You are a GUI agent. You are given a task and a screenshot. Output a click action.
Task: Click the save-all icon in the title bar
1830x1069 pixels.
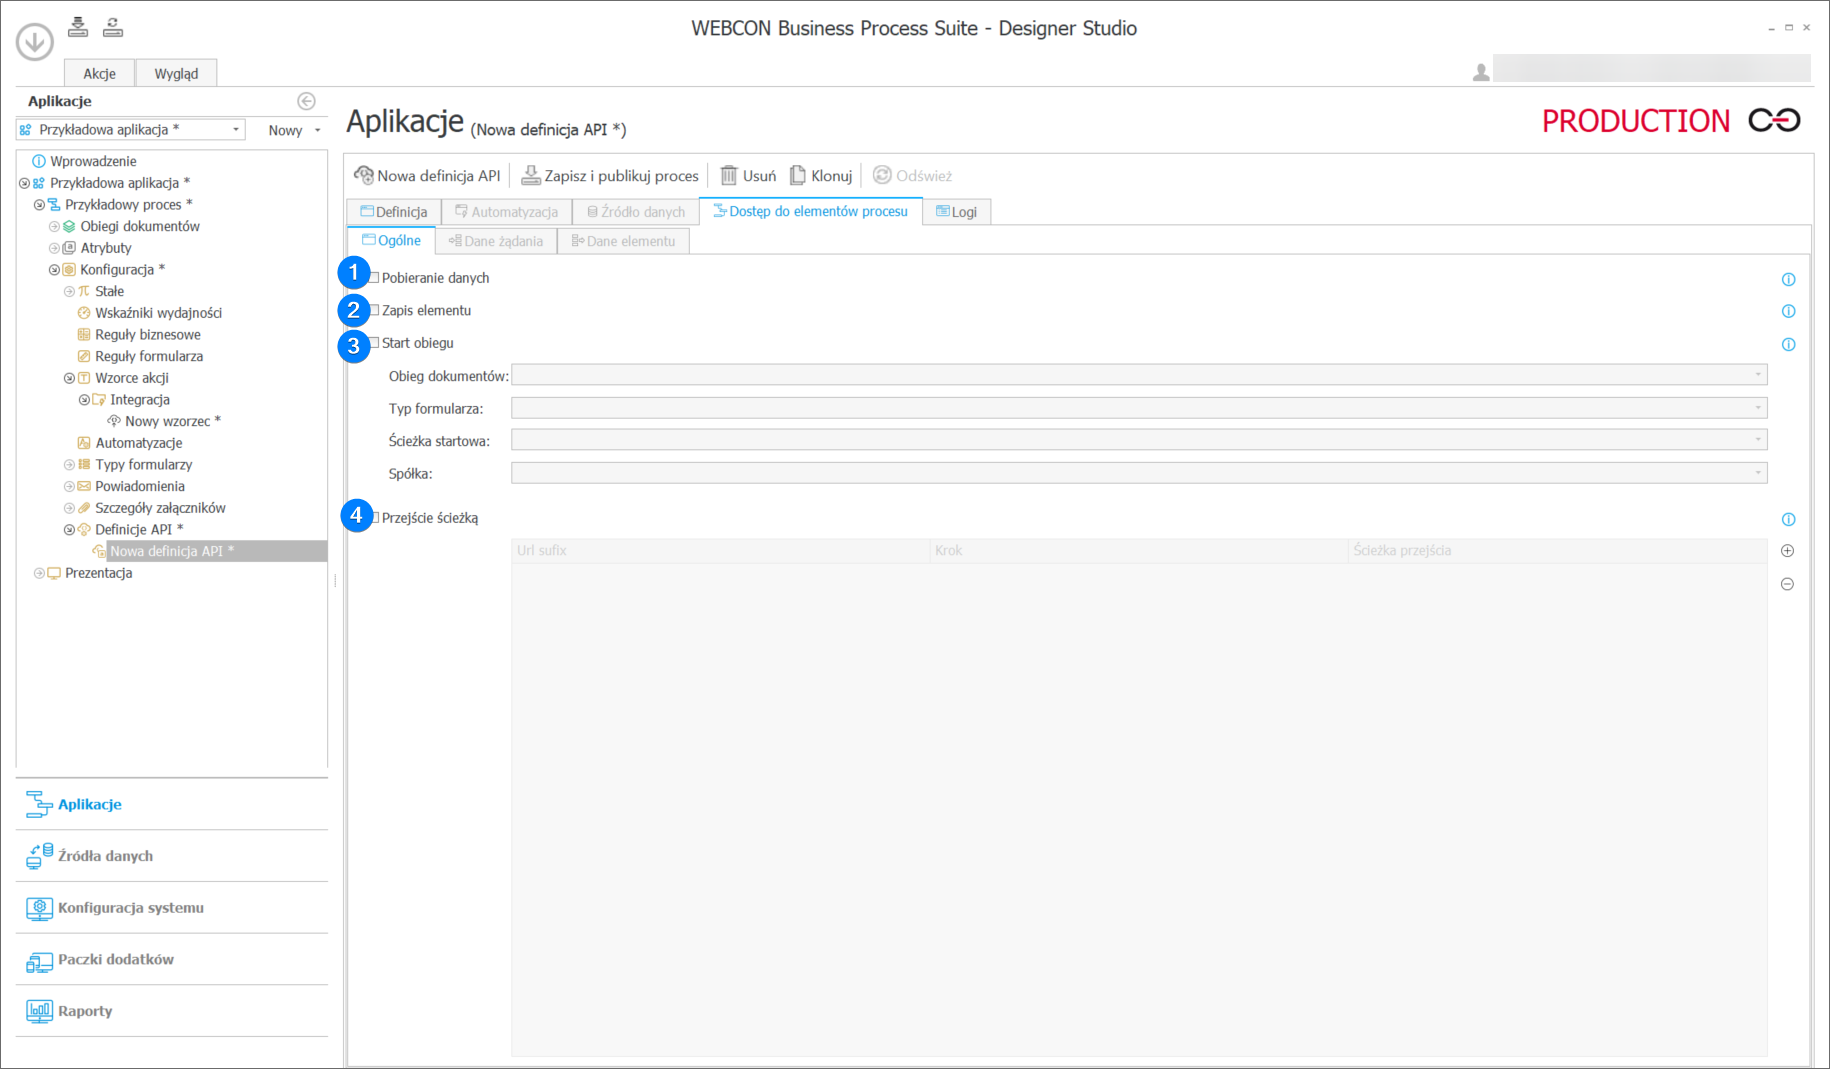click(78, 27)
